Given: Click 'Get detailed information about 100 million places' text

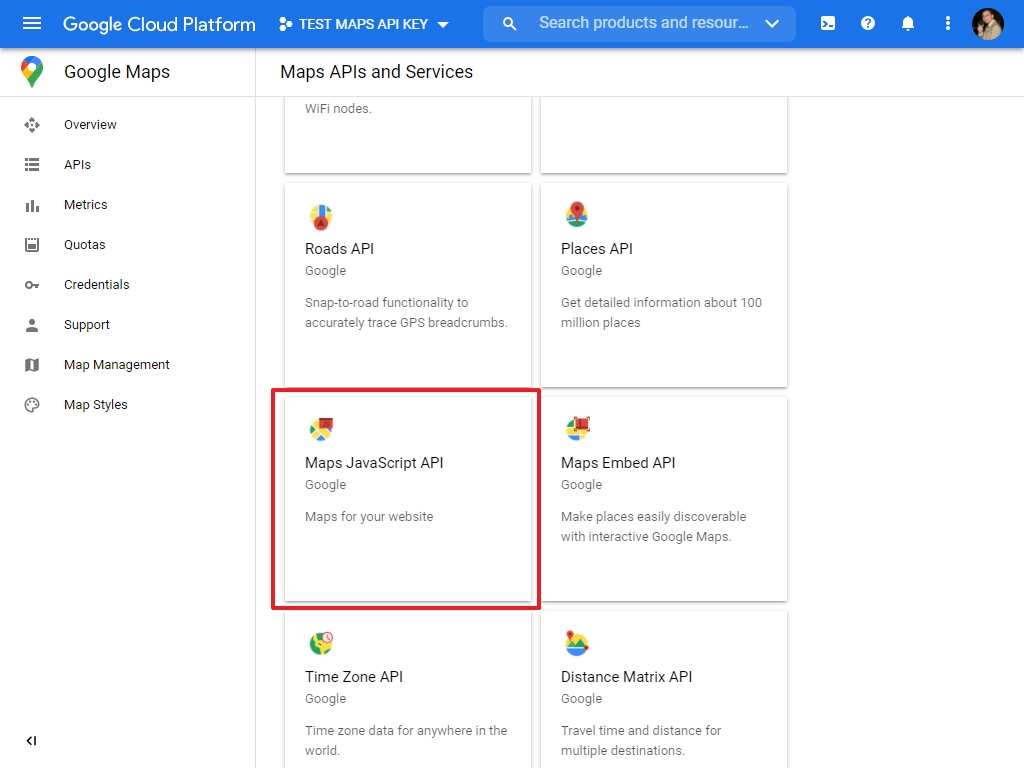Looking at the screenshot, I should pos(661,312).
